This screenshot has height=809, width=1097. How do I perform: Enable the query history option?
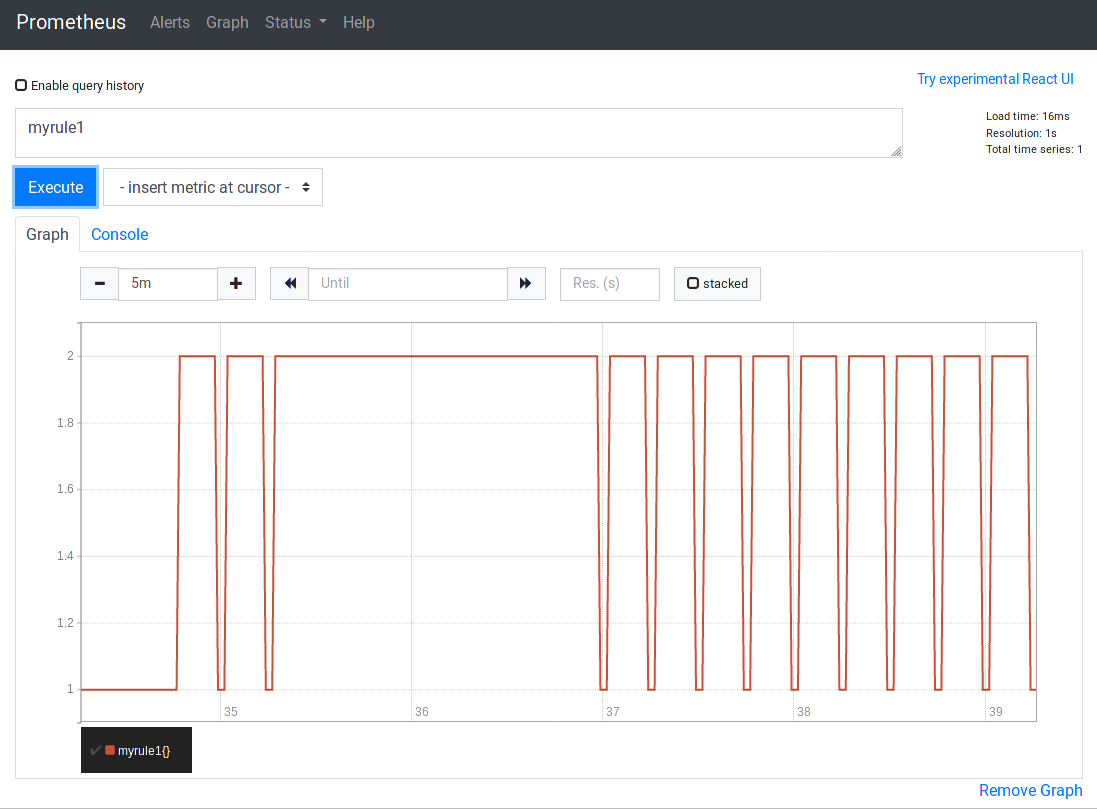(21, 85)
